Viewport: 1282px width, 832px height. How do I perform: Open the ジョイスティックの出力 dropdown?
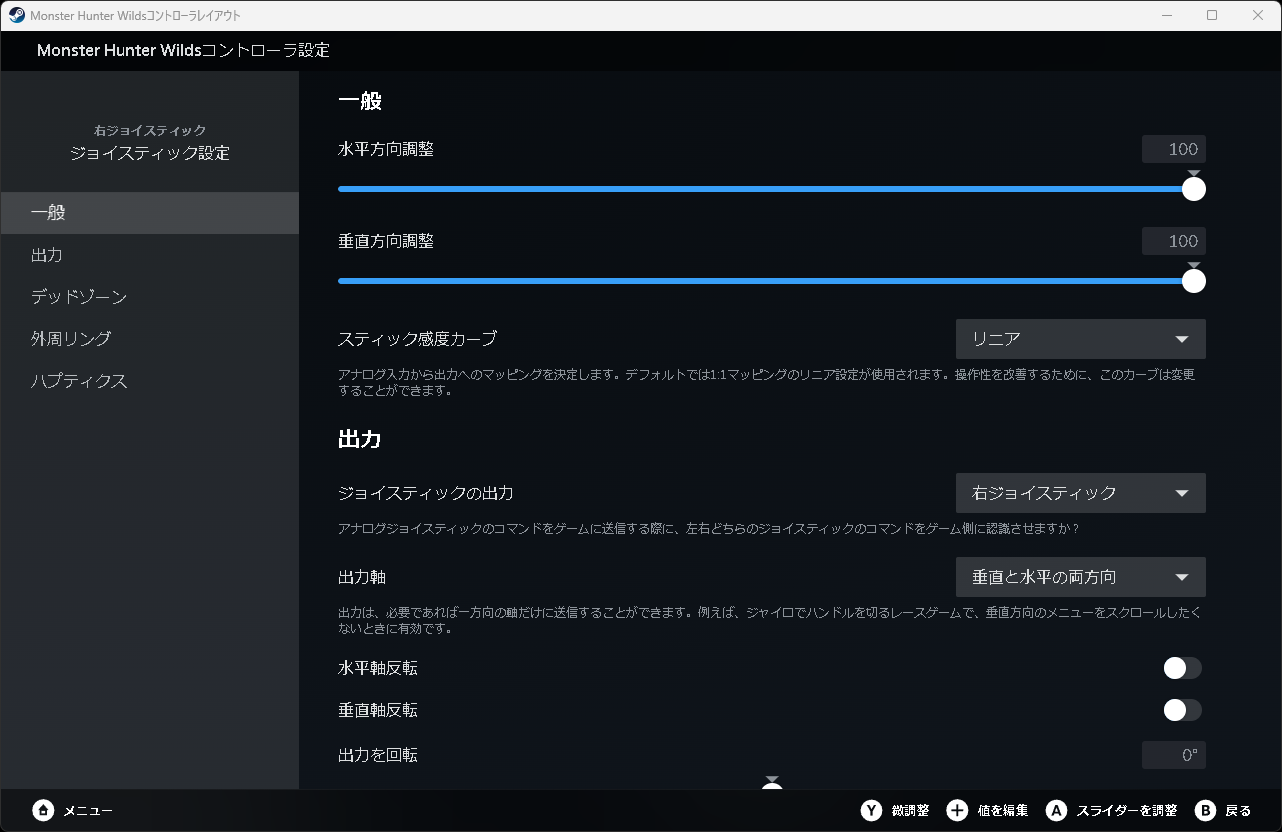1080,492
